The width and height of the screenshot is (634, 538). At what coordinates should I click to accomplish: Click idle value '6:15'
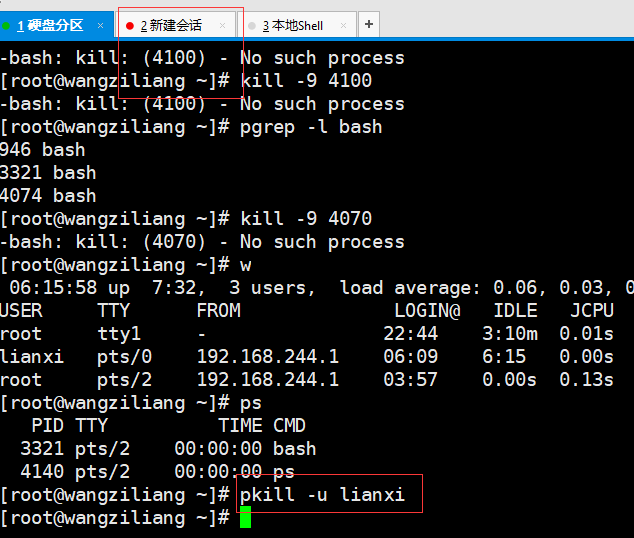[x=504, y=357]
